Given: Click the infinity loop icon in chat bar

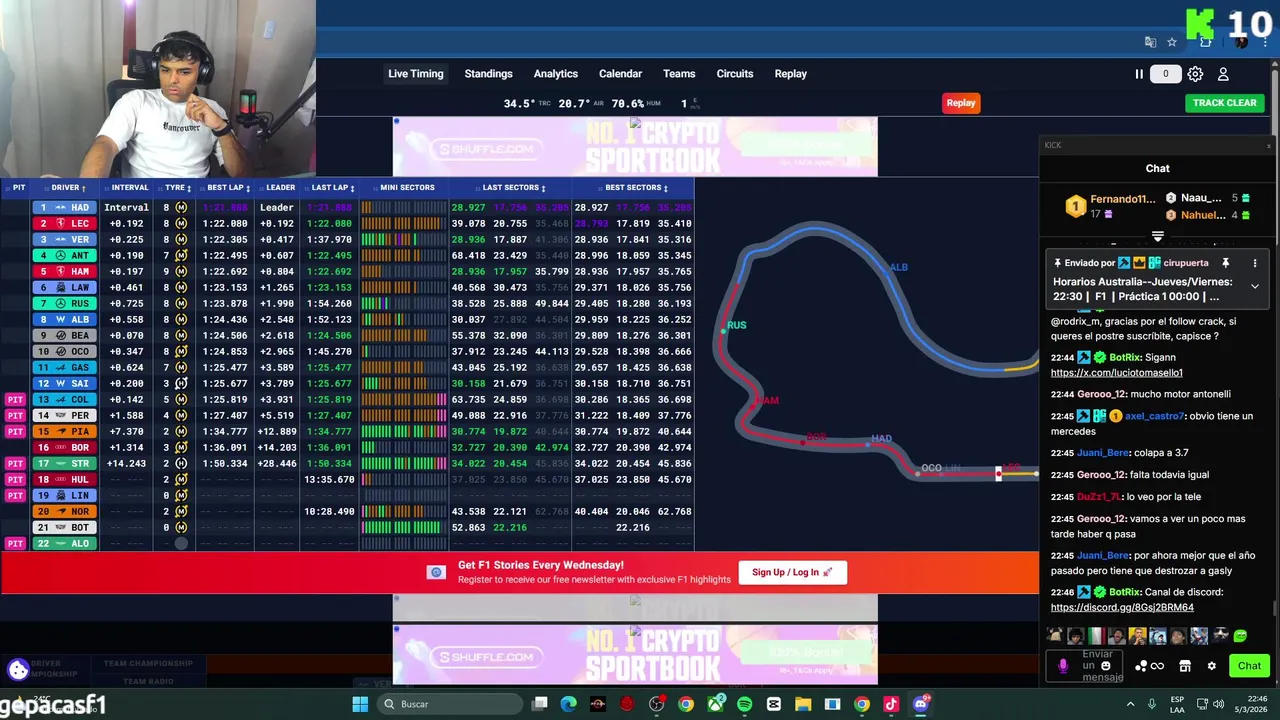Looking at the screenshot, I should [x=1158, y=666].
